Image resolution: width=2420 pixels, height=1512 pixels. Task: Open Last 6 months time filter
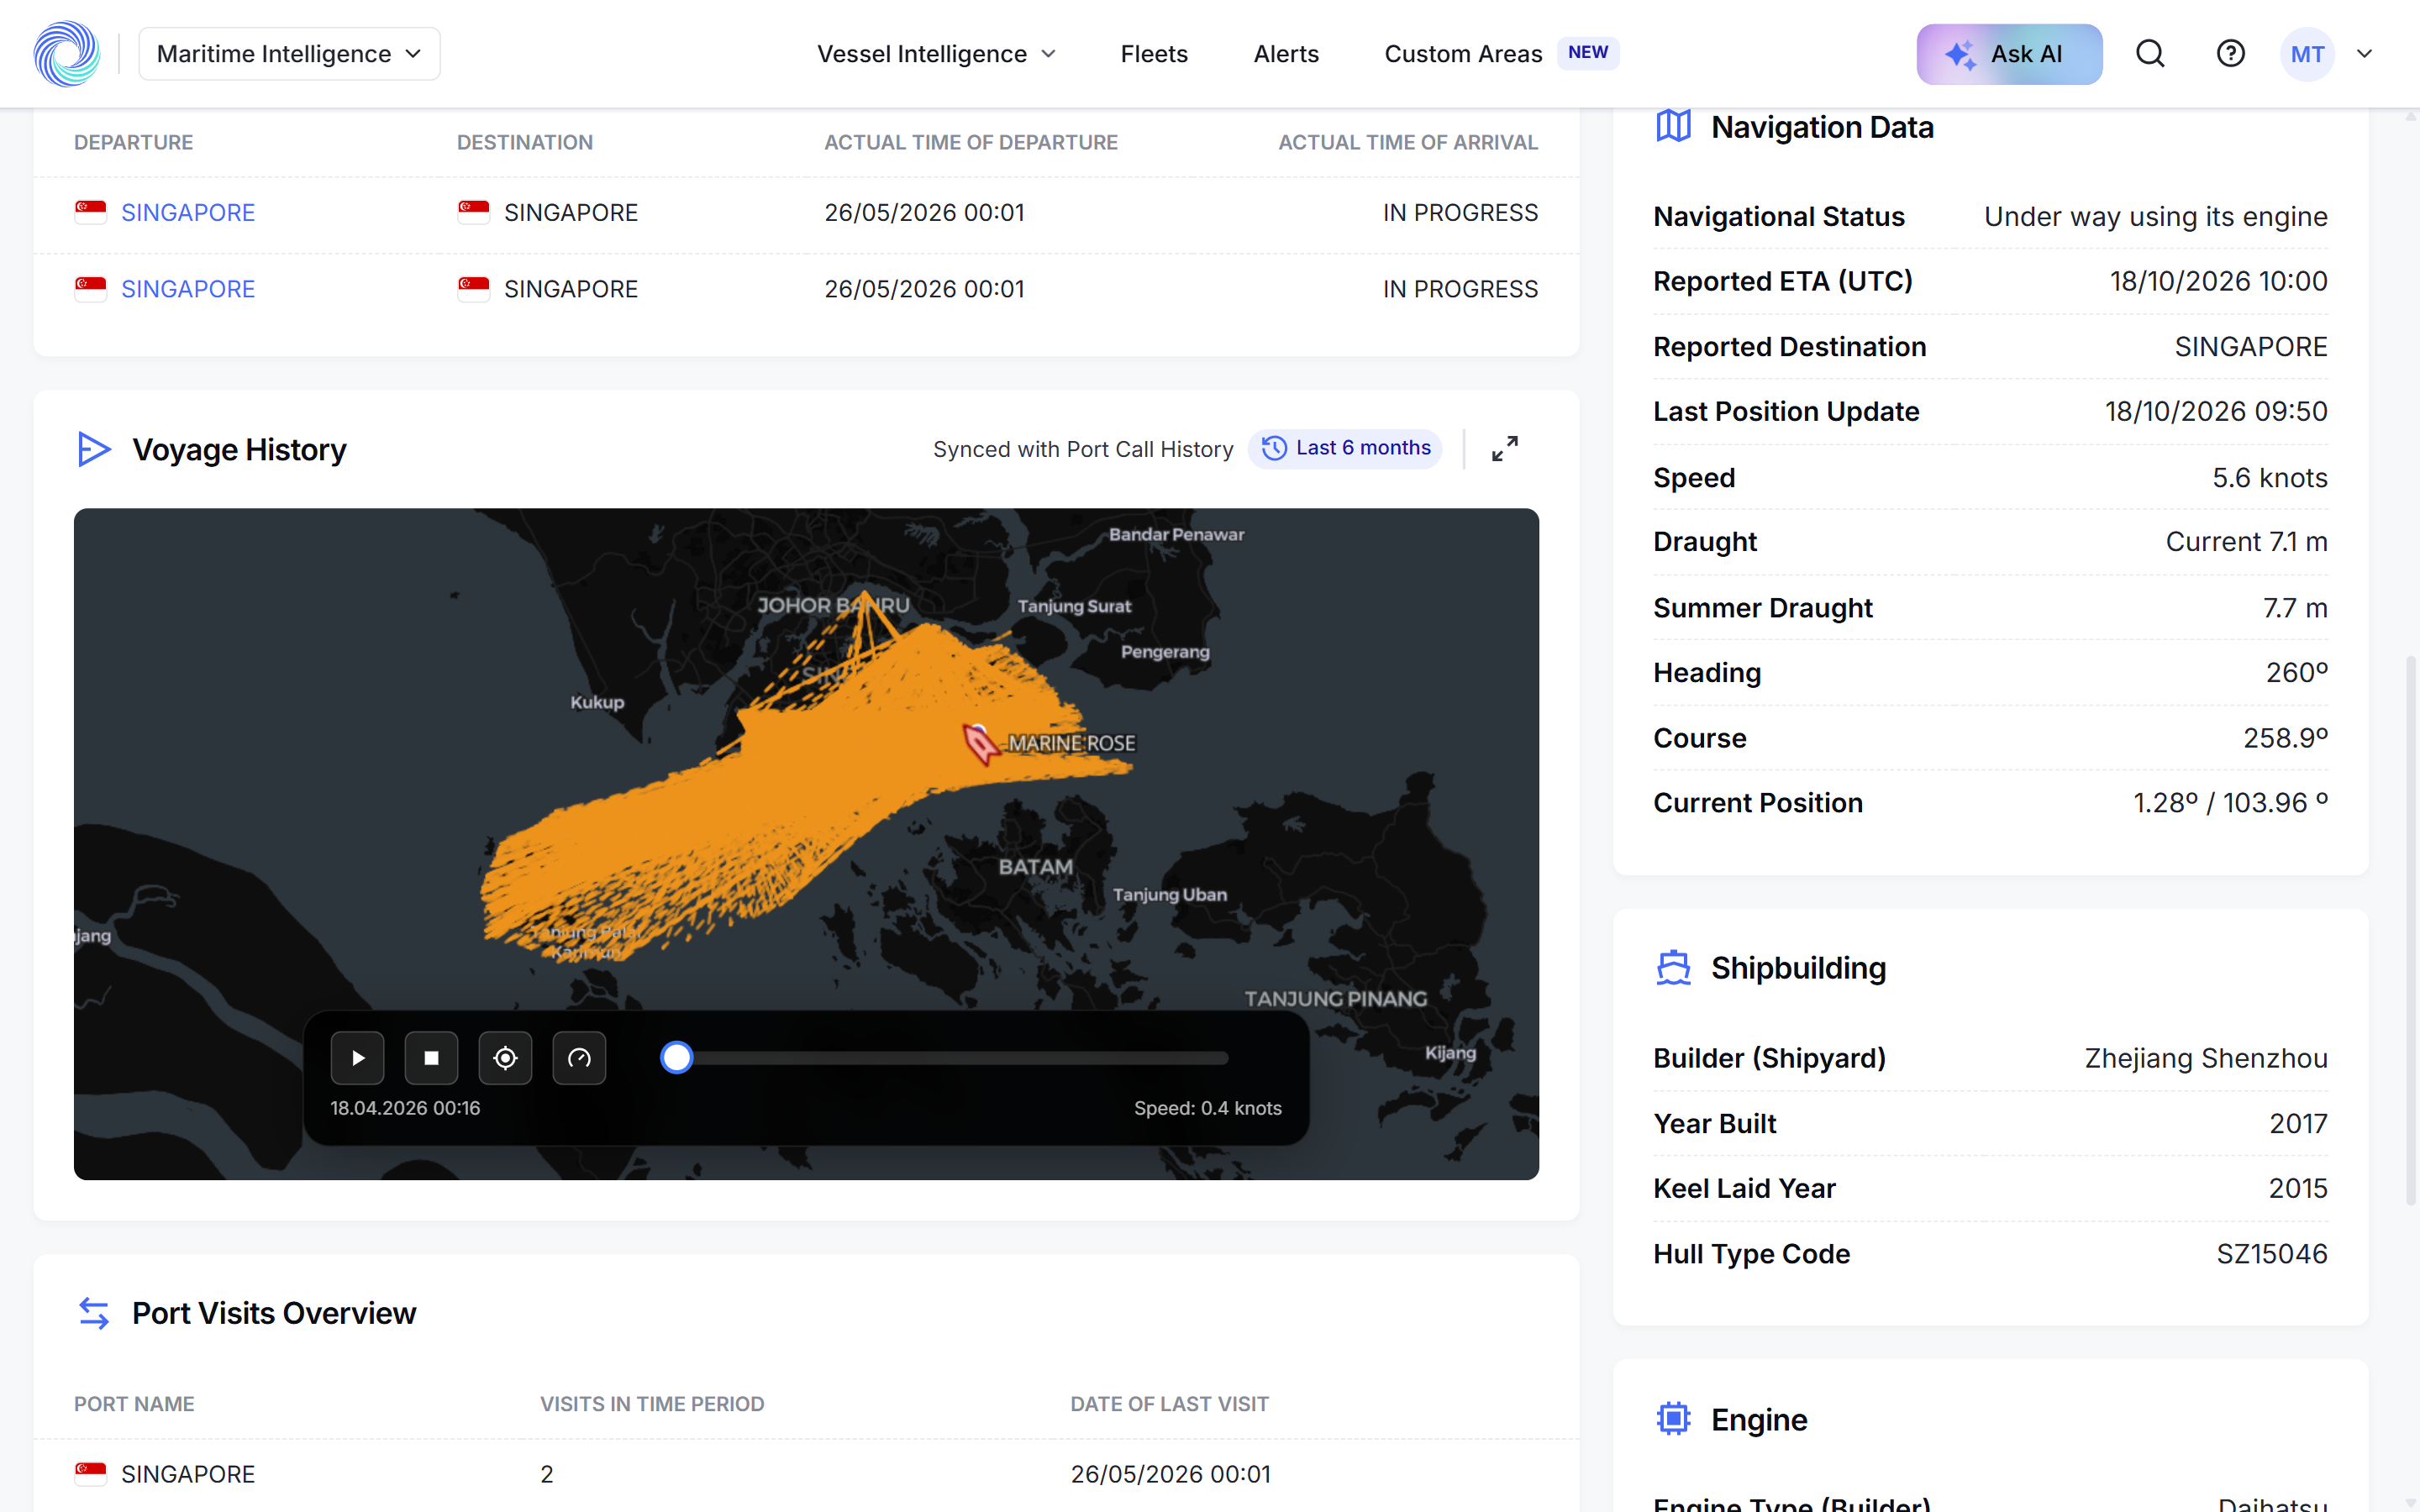coord(1345,448)
